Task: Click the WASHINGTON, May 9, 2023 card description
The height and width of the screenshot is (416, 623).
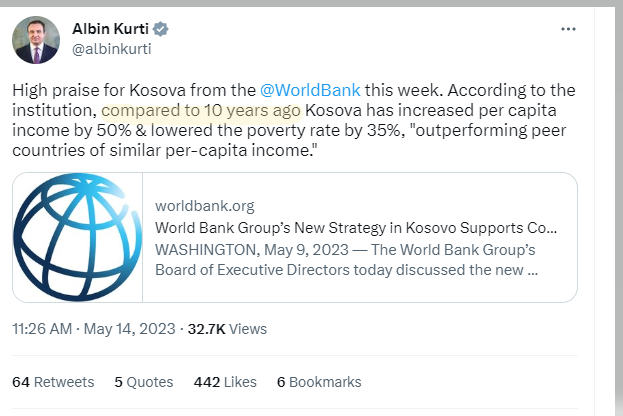Action: [346, 260]
